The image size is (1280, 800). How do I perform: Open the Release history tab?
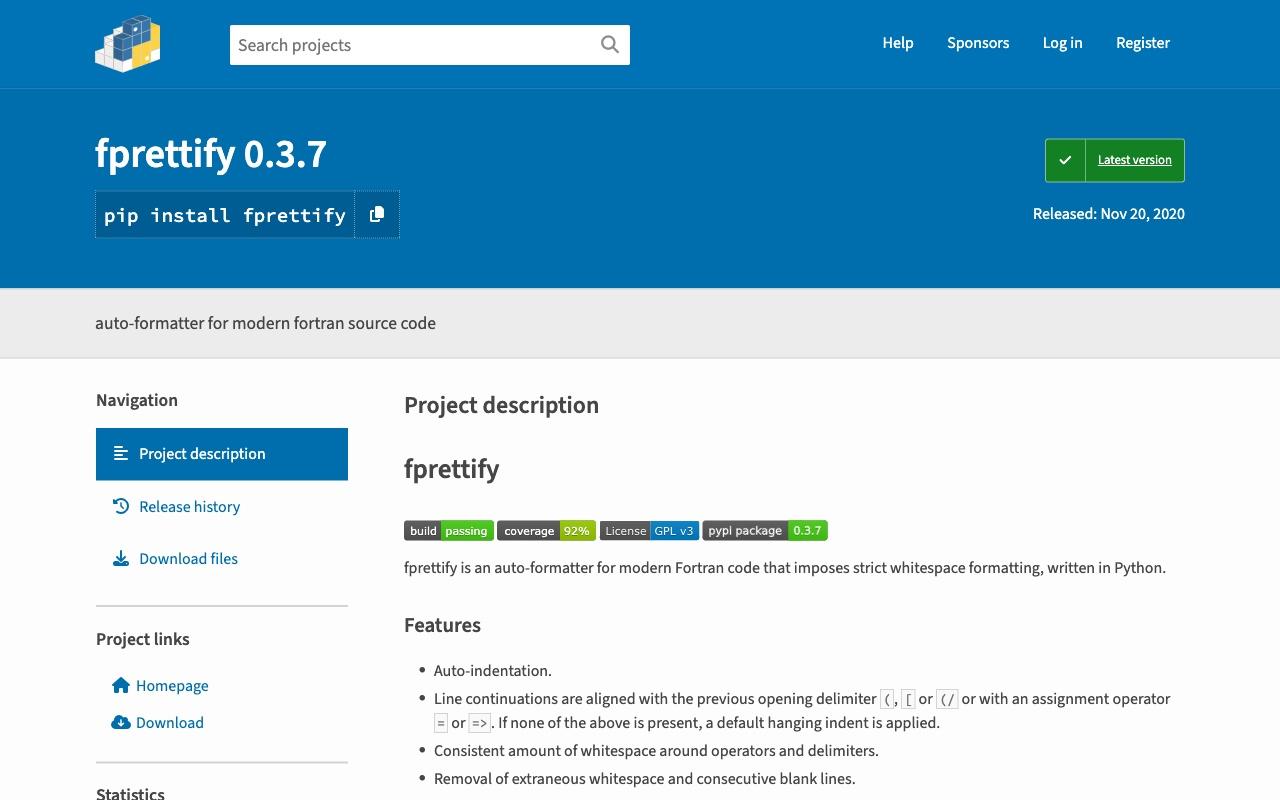pyautogui.click(x=222, y=506)
